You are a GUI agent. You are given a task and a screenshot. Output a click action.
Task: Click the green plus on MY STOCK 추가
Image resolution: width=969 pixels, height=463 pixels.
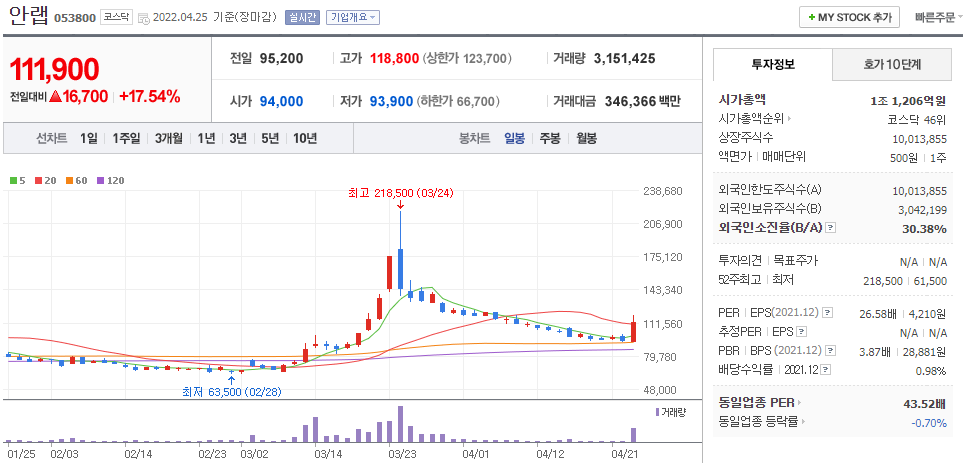point(811,17)
